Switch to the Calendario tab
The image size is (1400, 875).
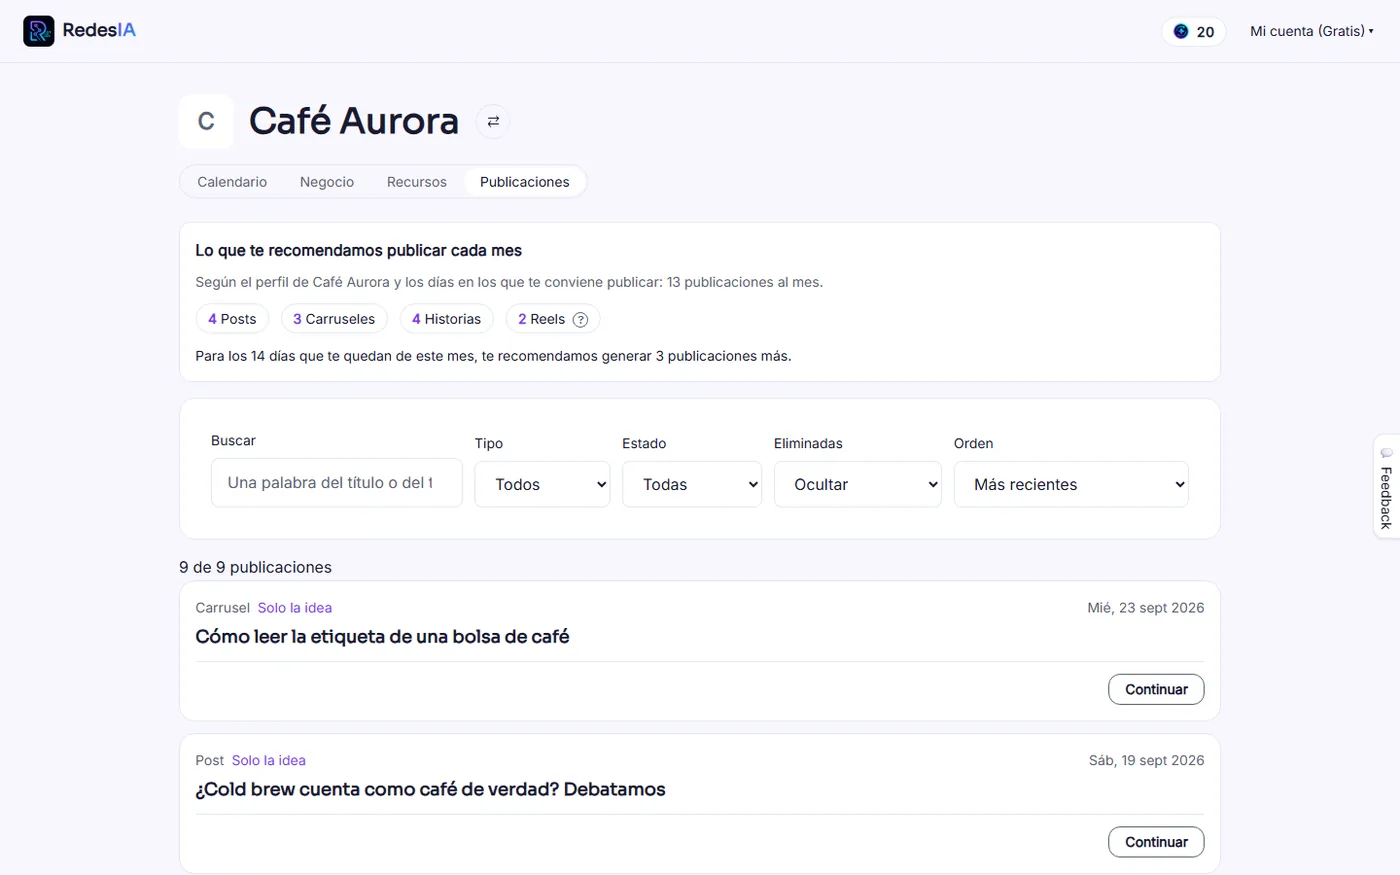tap(232, 182)
